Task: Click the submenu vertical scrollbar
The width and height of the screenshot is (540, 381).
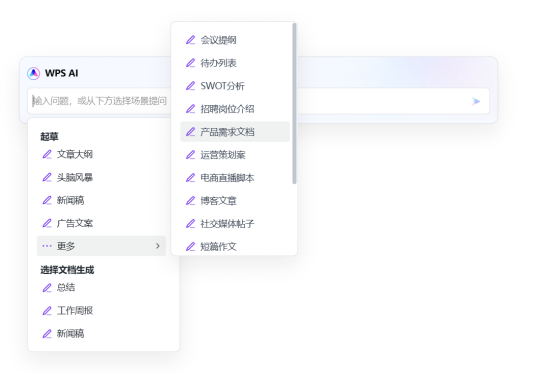Action: (x=294, y=103)
